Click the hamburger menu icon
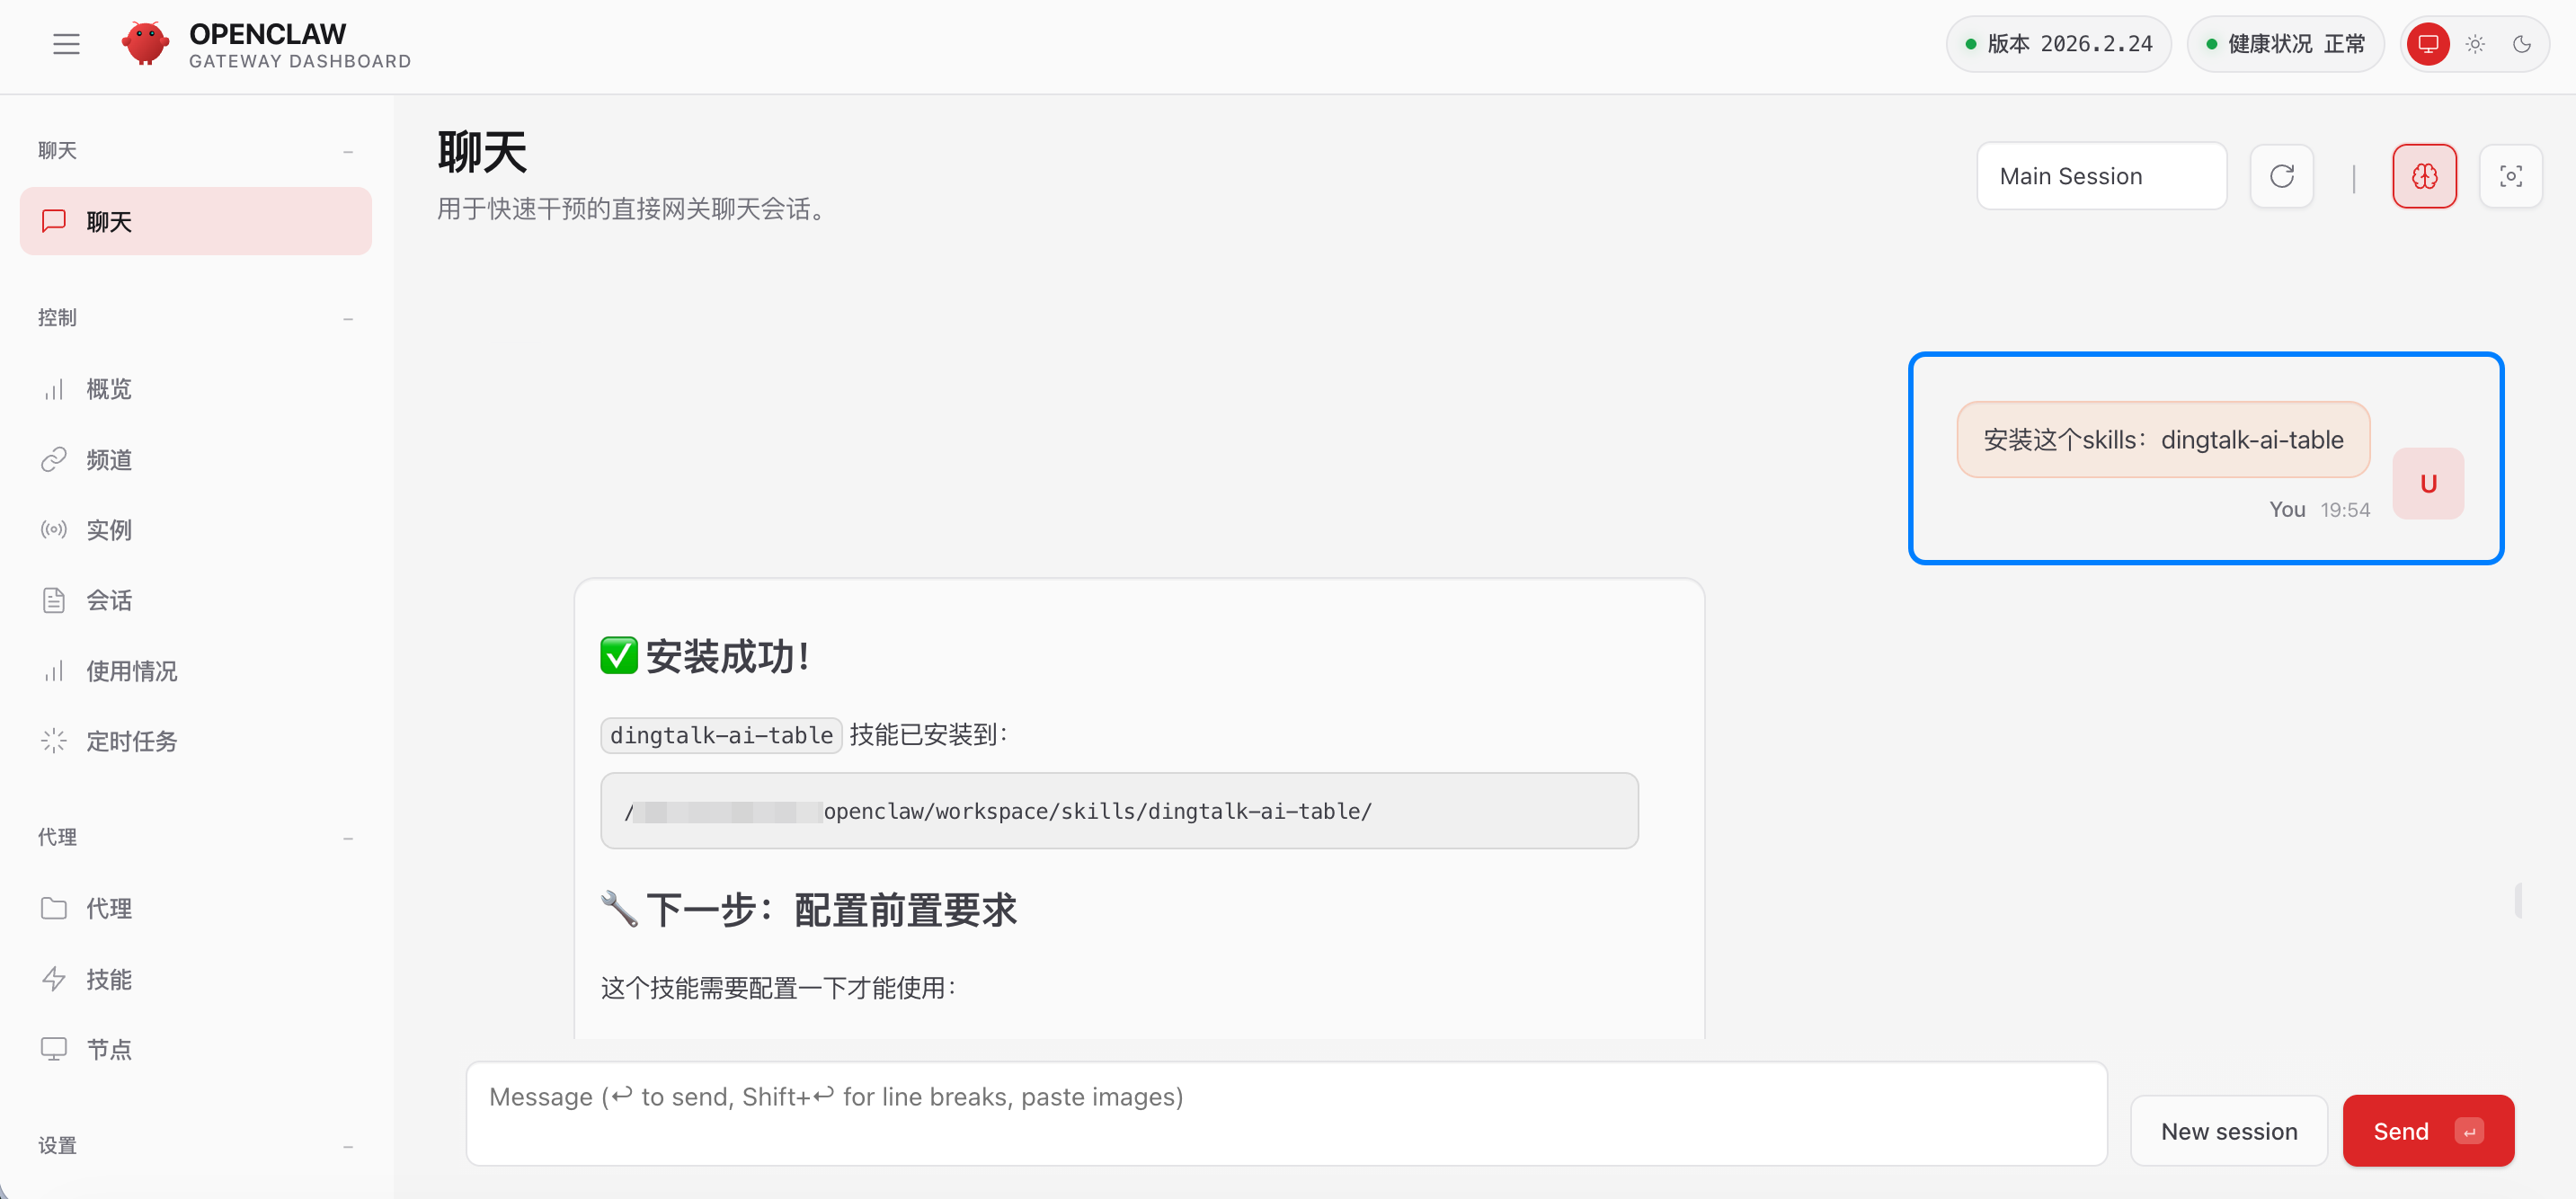 66,44
